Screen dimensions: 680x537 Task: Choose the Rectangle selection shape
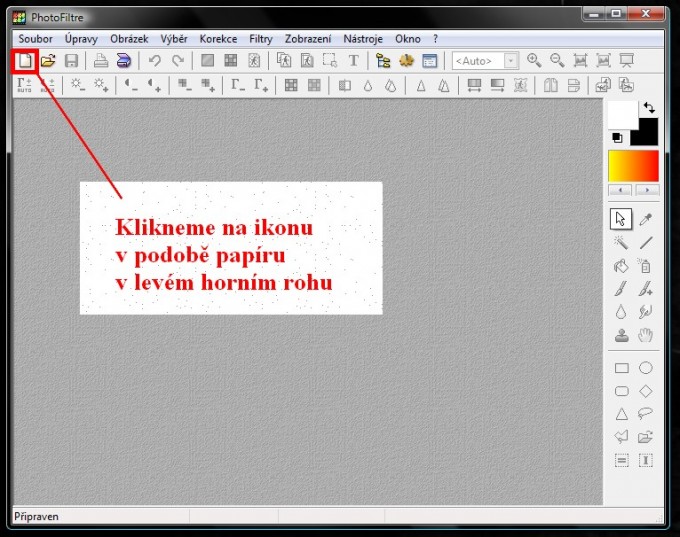(621, 368)
